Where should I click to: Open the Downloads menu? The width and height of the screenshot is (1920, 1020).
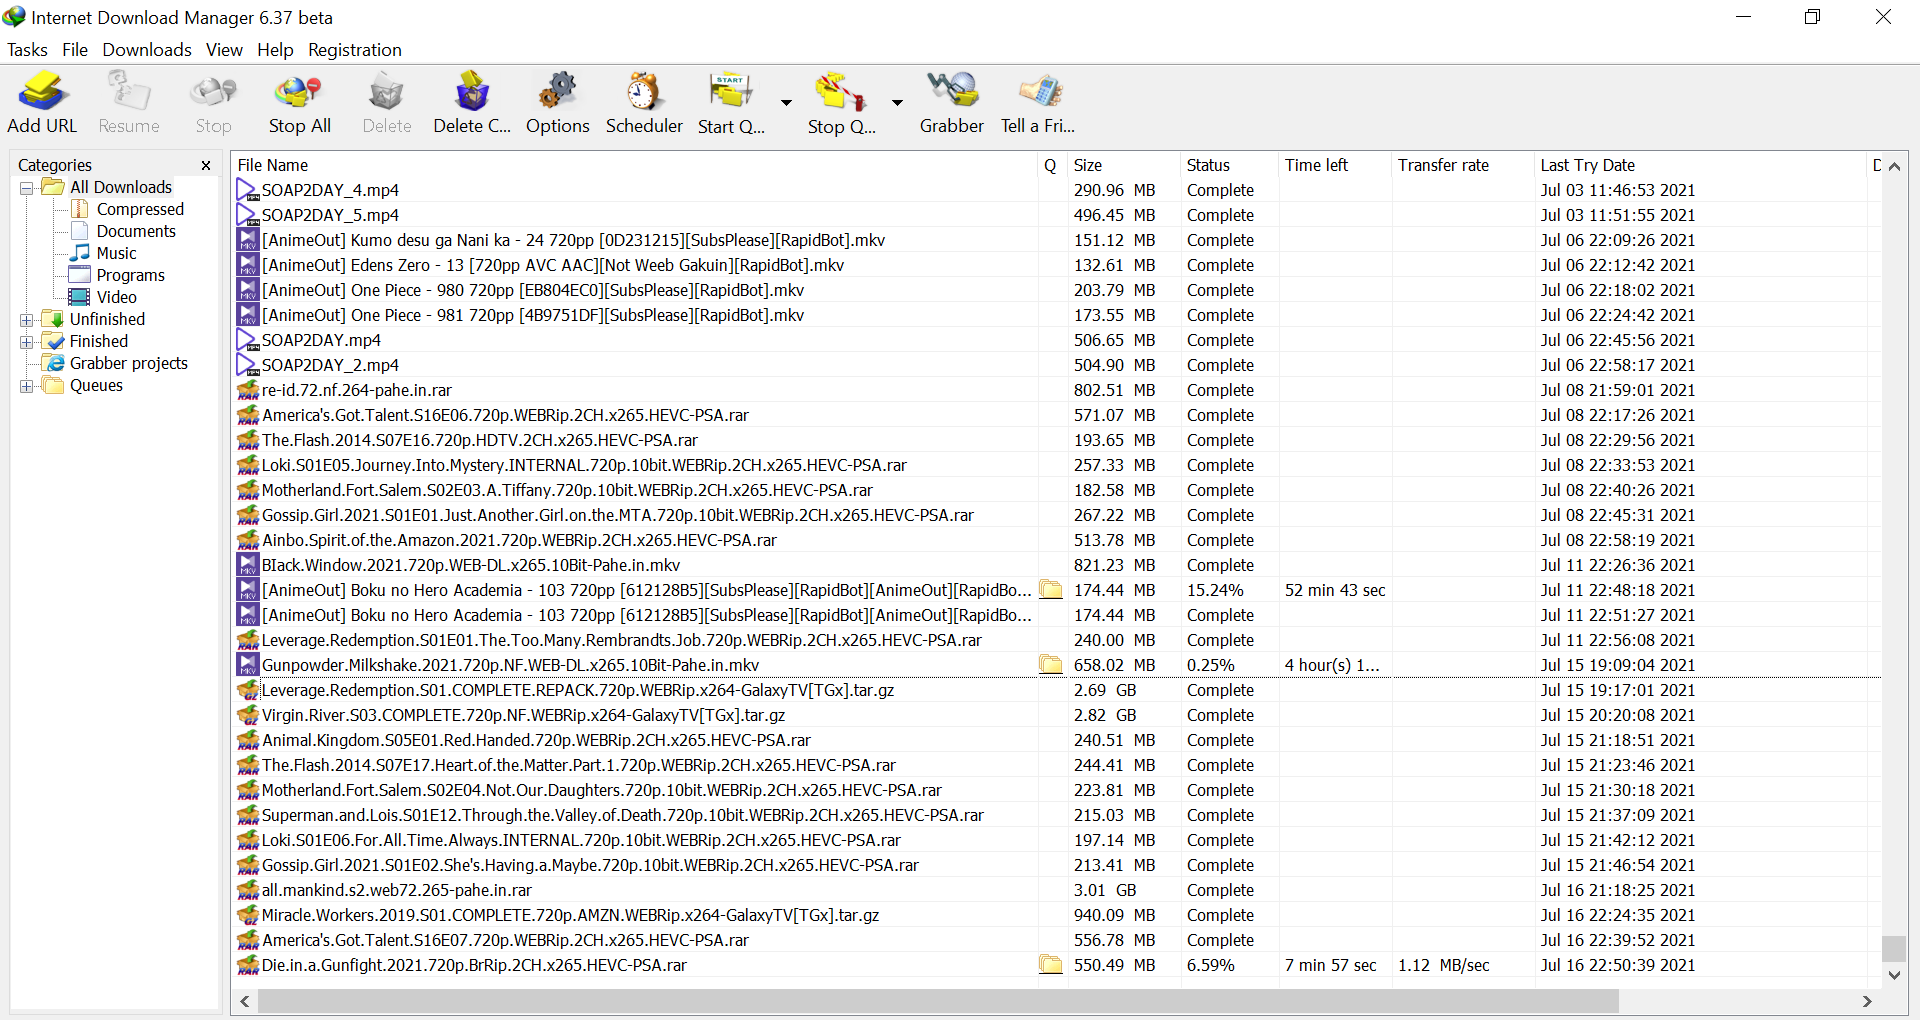click(147, 50)
